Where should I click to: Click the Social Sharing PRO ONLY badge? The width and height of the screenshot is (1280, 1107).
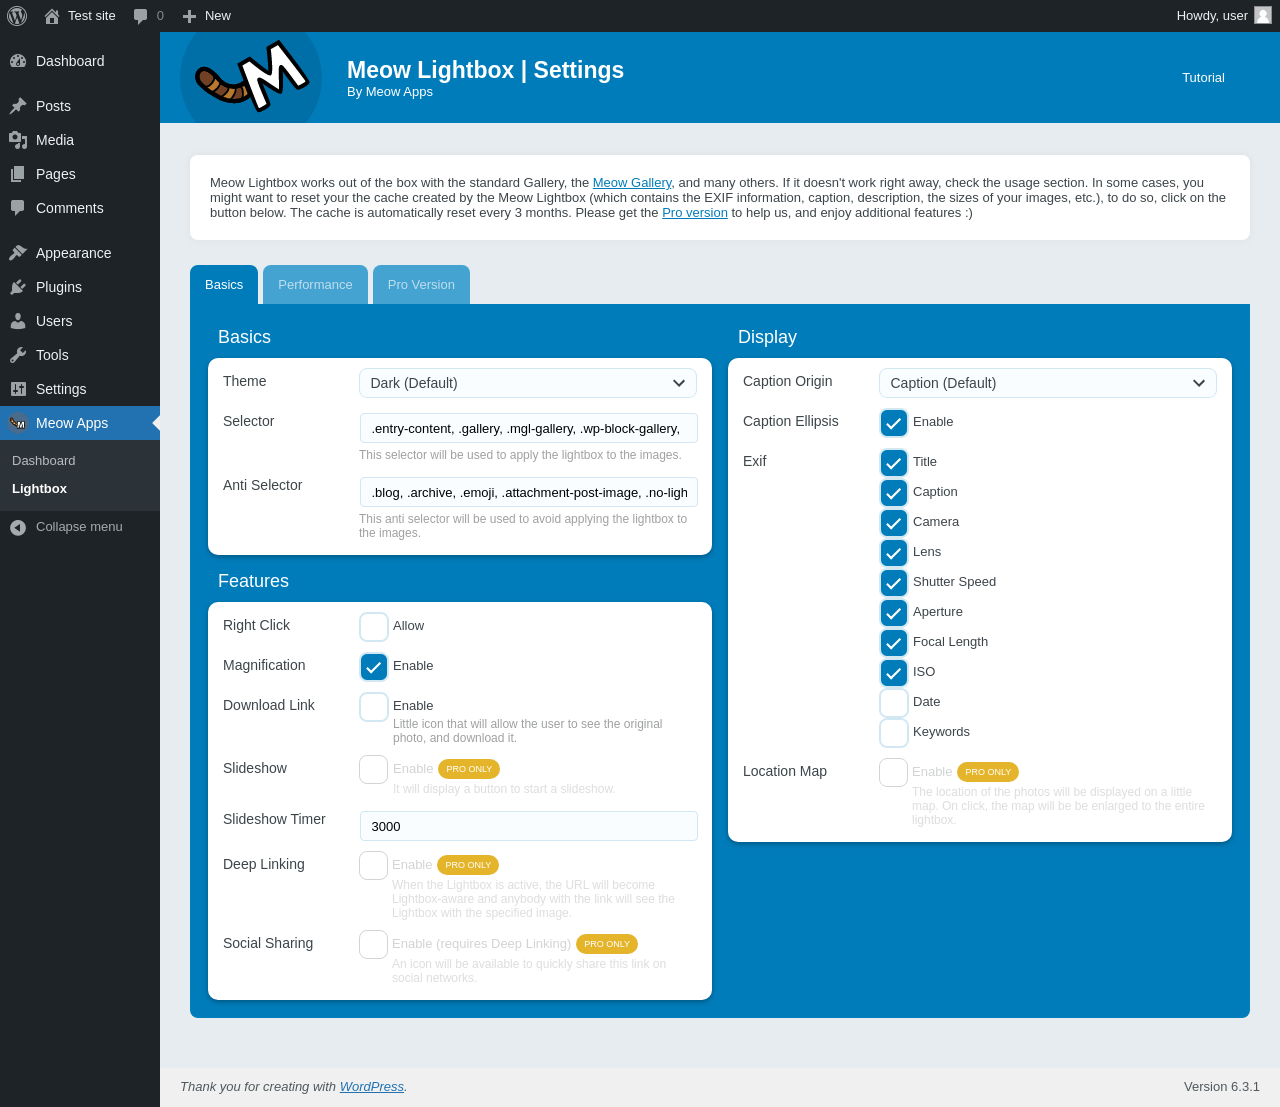(x=607, y=944)
